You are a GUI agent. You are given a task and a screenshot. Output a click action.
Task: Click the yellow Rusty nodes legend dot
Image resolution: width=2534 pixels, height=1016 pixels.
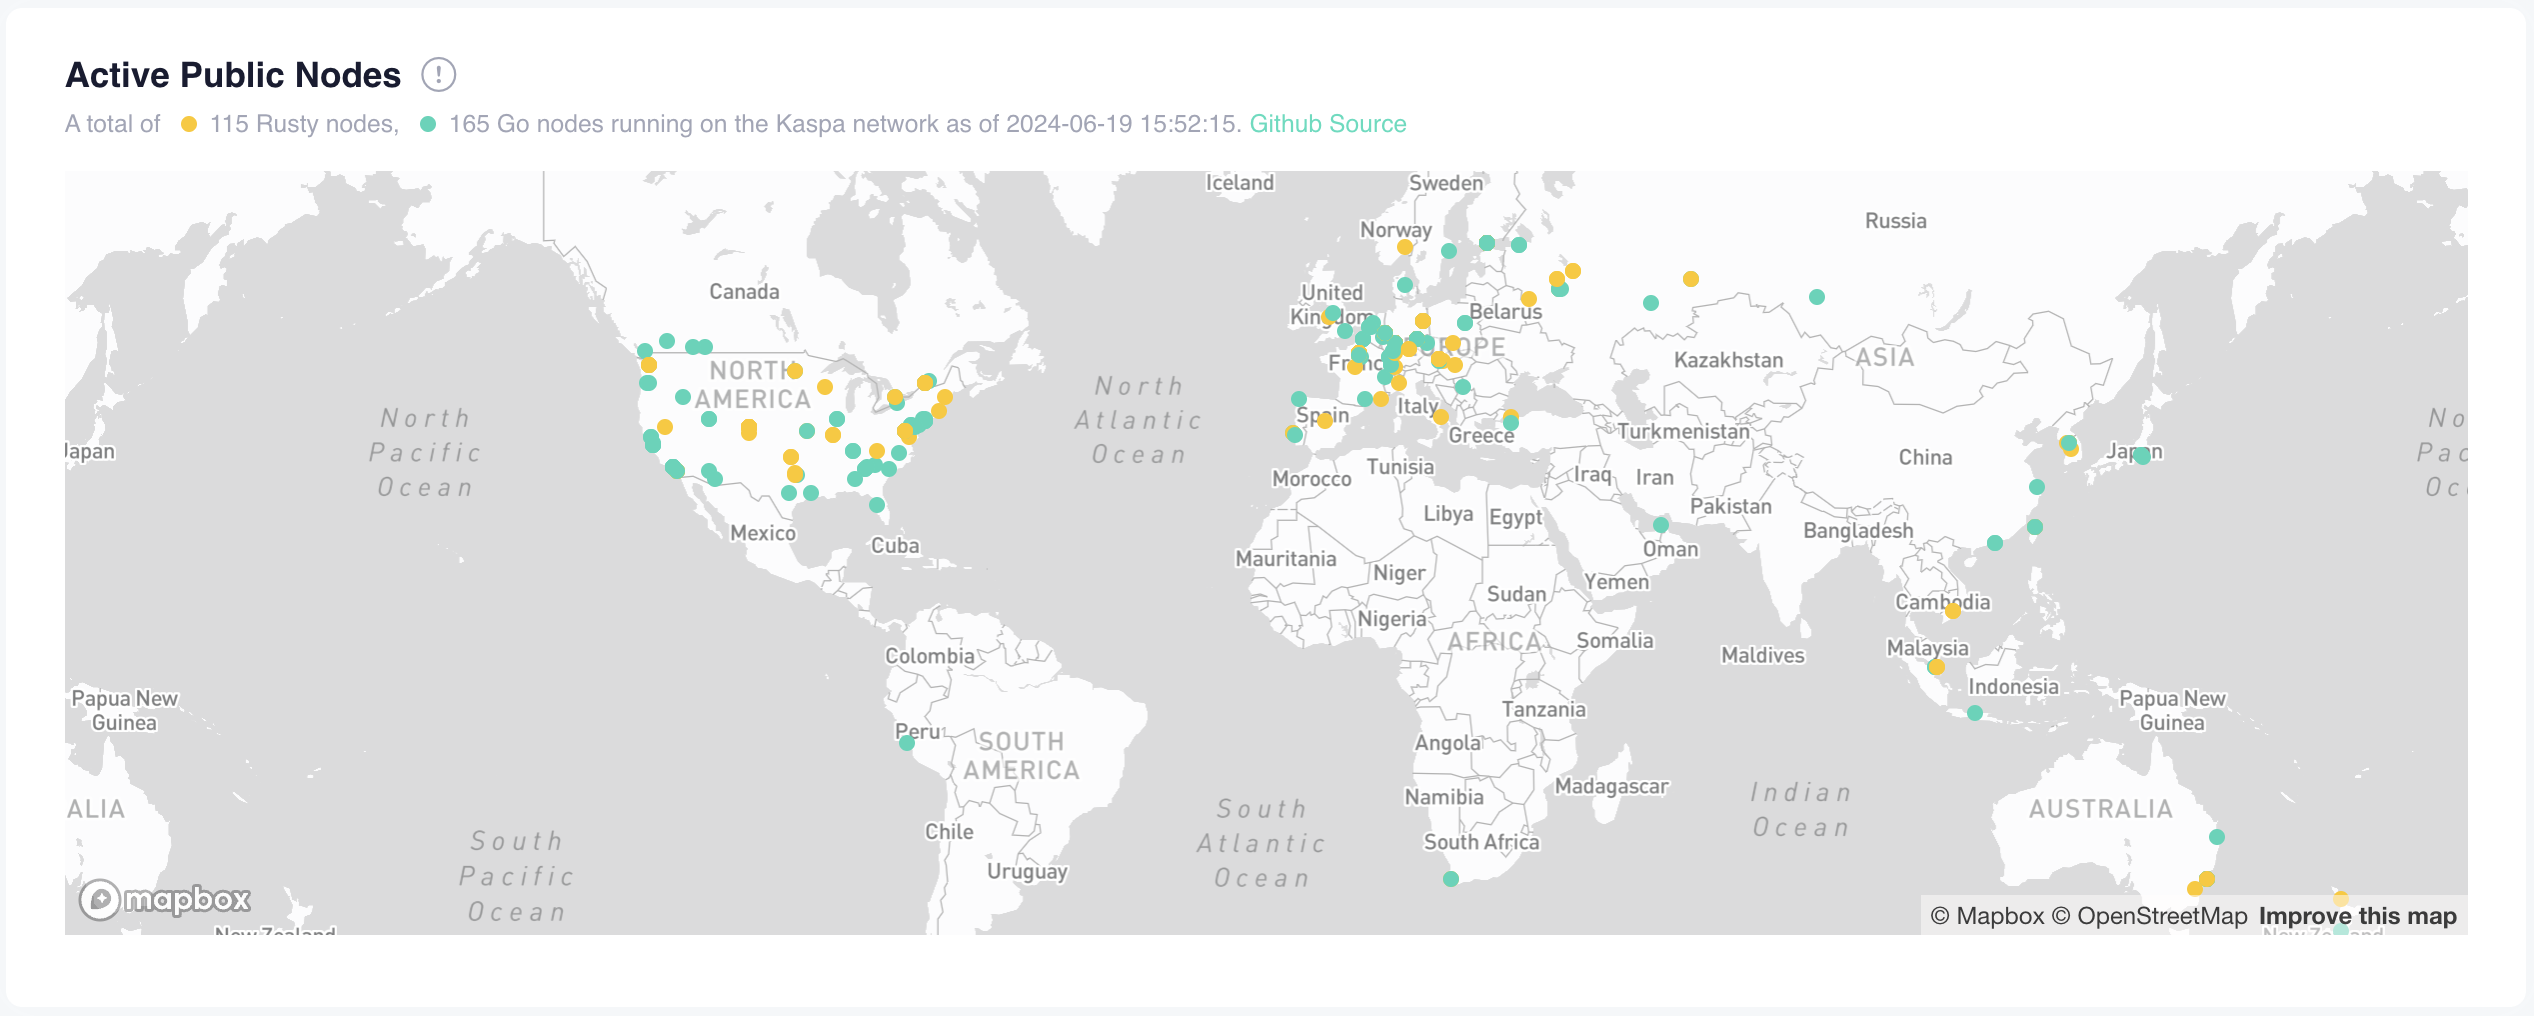pos(189,124)
